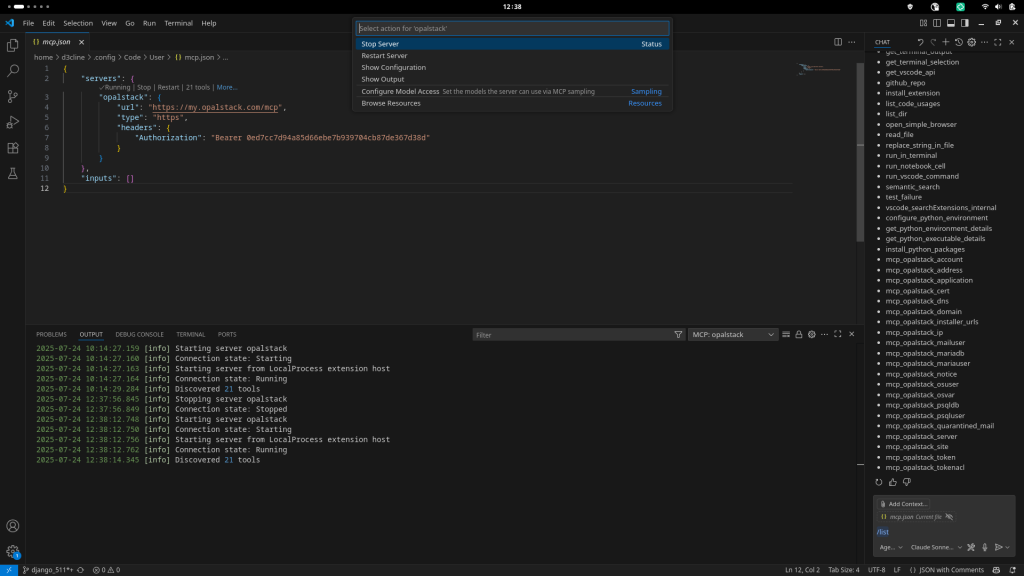Open notifications bell in status bar
This screenshot has height=576, width=1024.
(x=1012, y=570)
